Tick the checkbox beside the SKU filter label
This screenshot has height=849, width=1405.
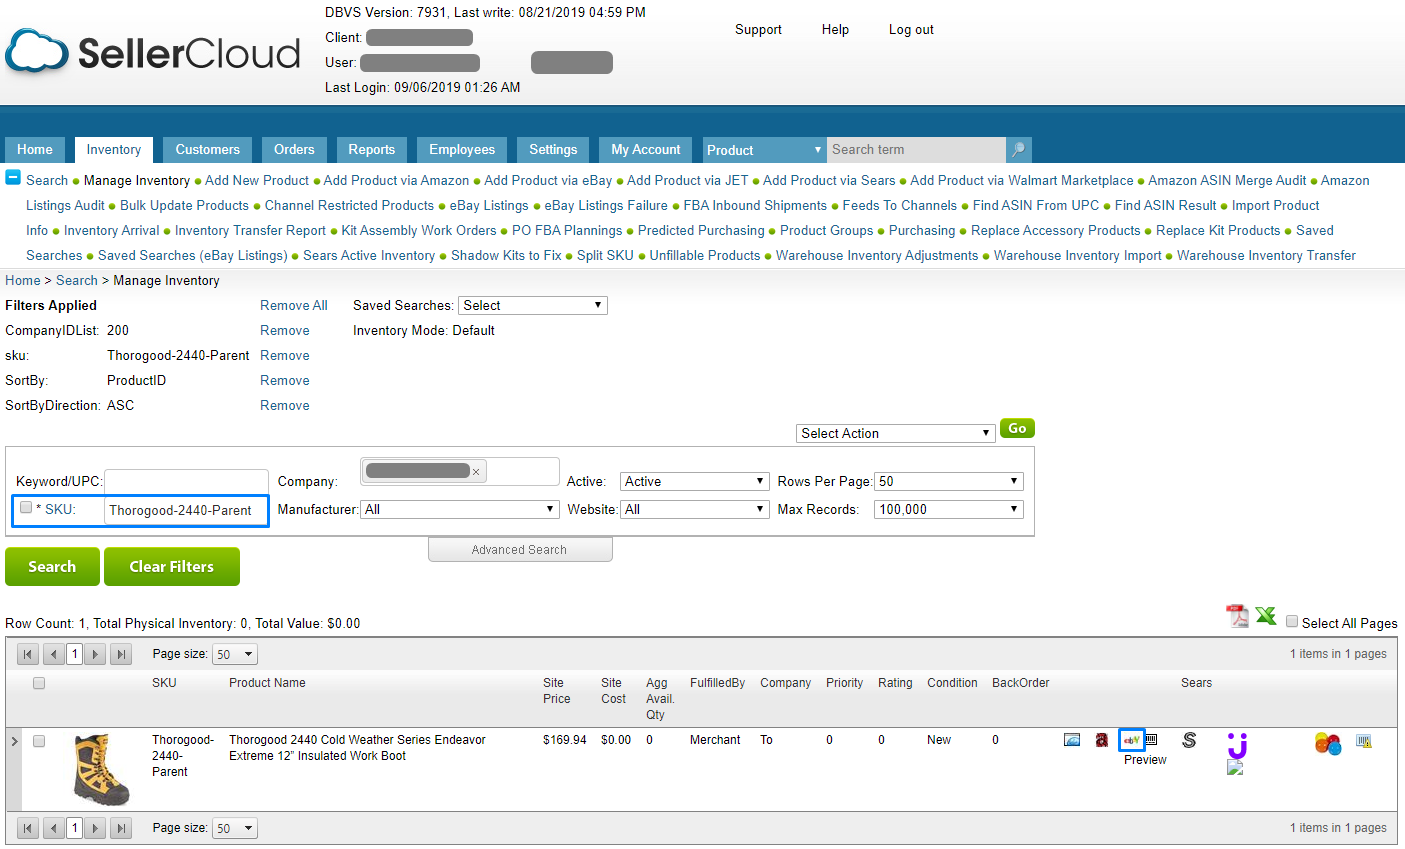[x=26, y=507]
